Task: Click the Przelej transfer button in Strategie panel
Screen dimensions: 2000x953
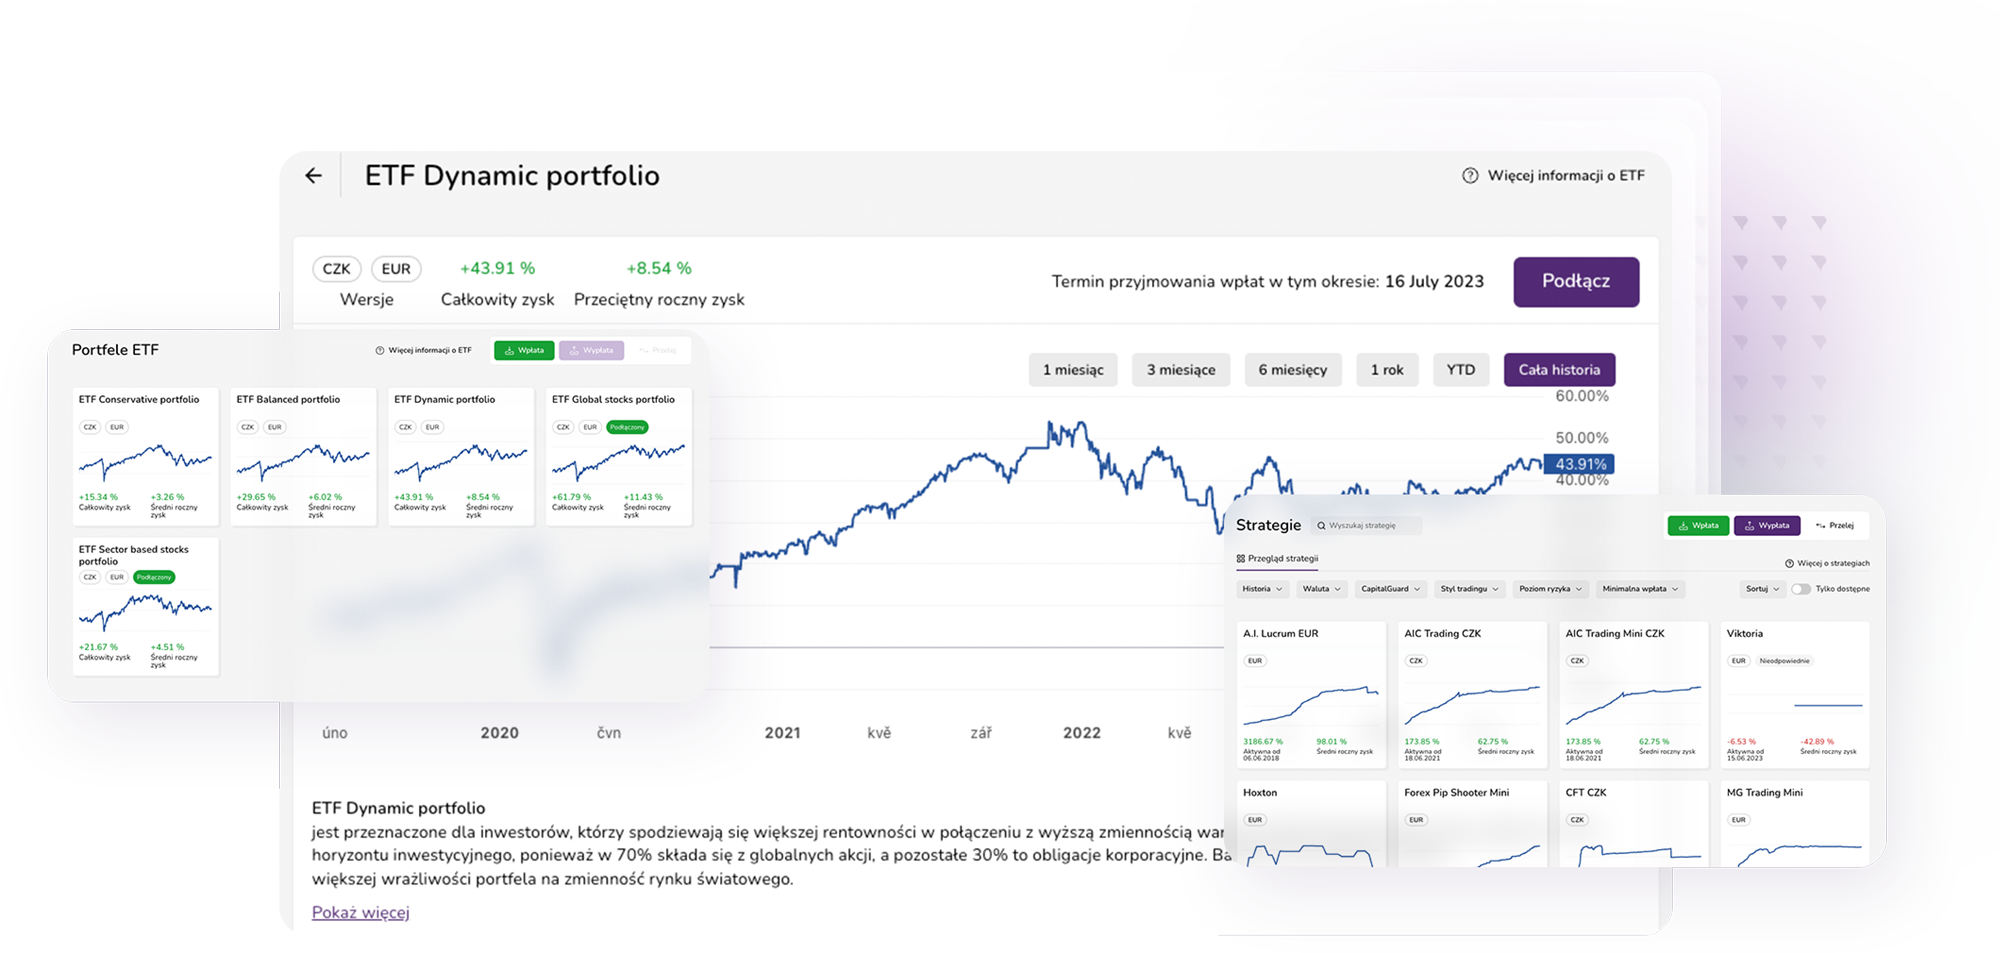Action: pos(1835,525)
